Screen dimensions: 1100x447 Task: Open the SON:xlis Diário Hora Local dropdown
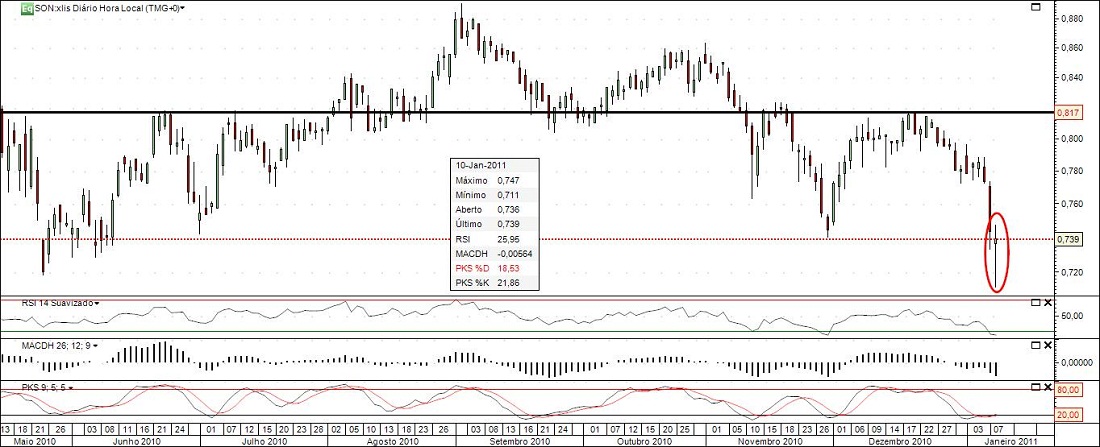point(110,8)
